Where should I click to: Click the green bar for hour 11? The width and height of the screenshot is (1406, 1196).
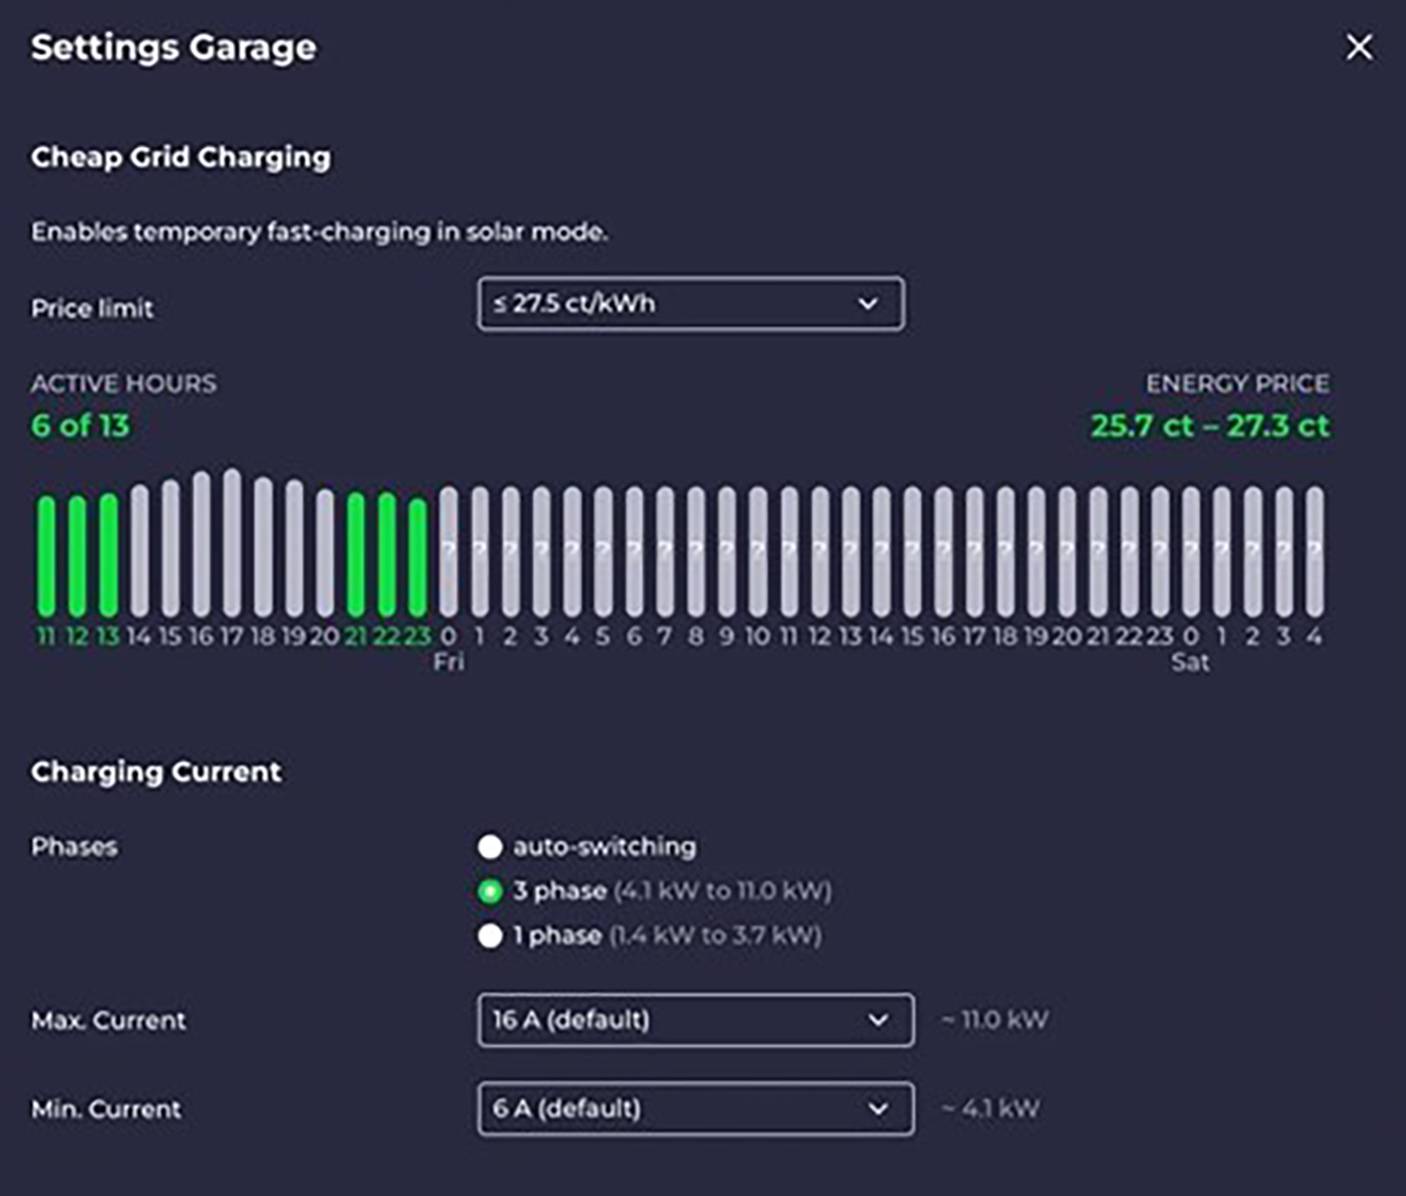[x=46, y=555]
